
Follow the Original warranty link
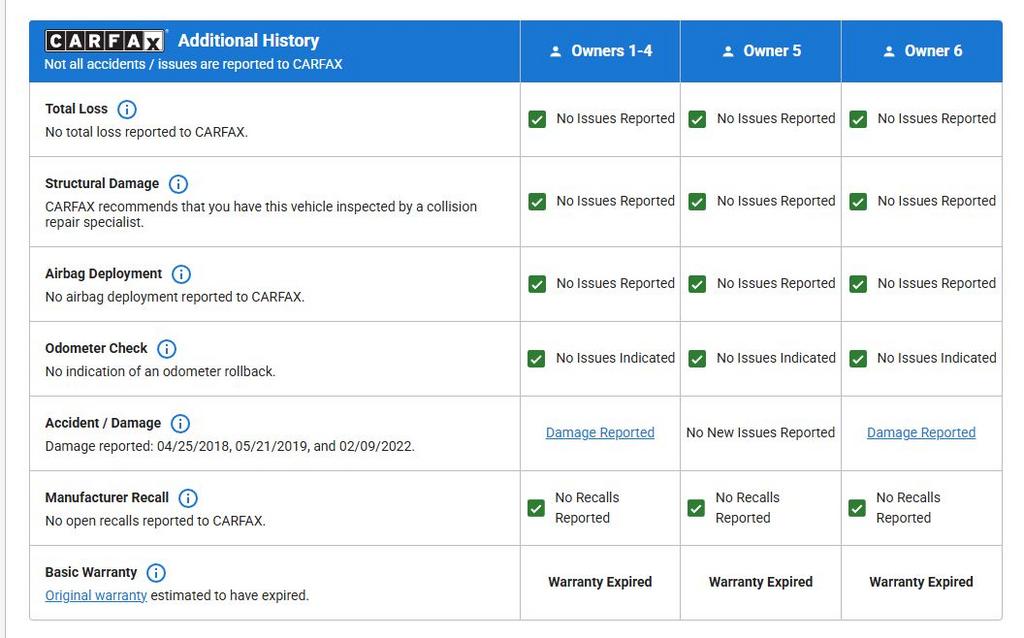[96, 596]
